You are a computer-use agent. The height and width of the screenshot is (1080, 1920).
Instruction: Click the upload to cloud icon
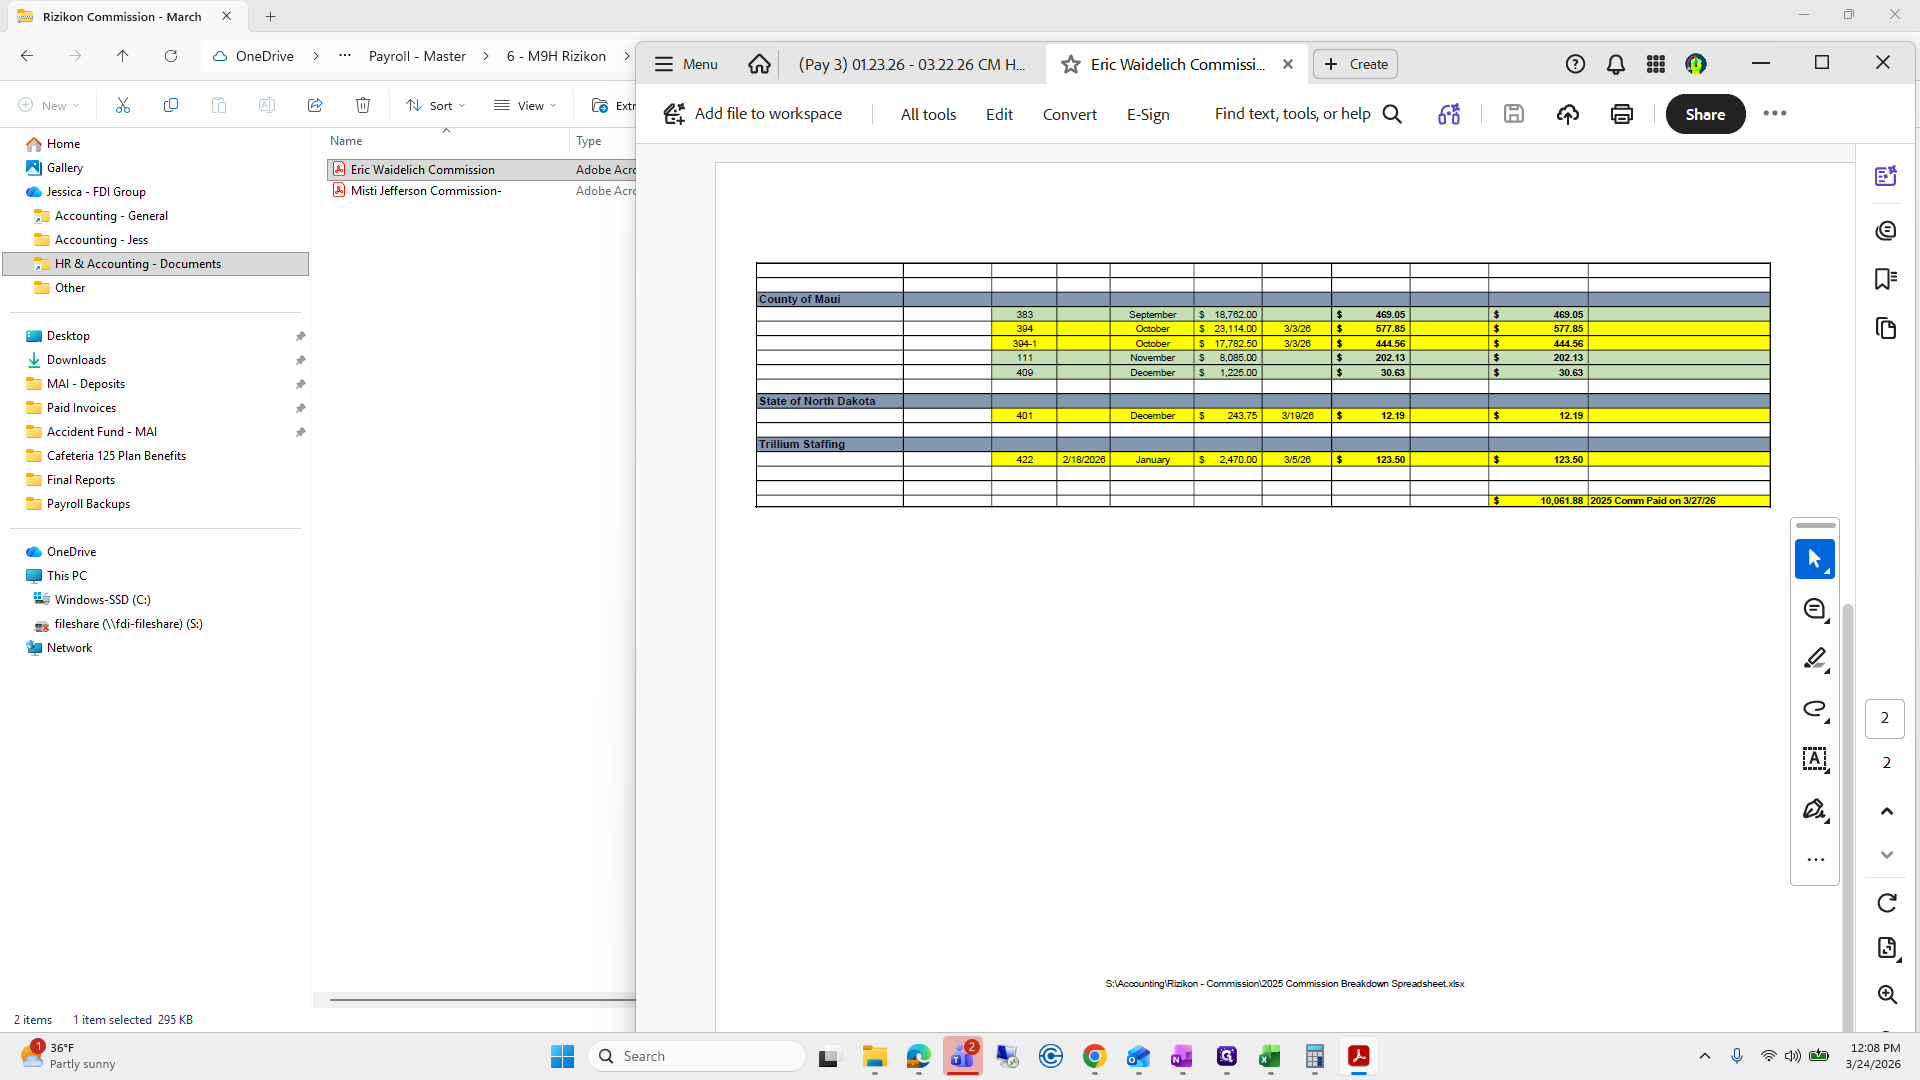click(x=1567, y=114)
